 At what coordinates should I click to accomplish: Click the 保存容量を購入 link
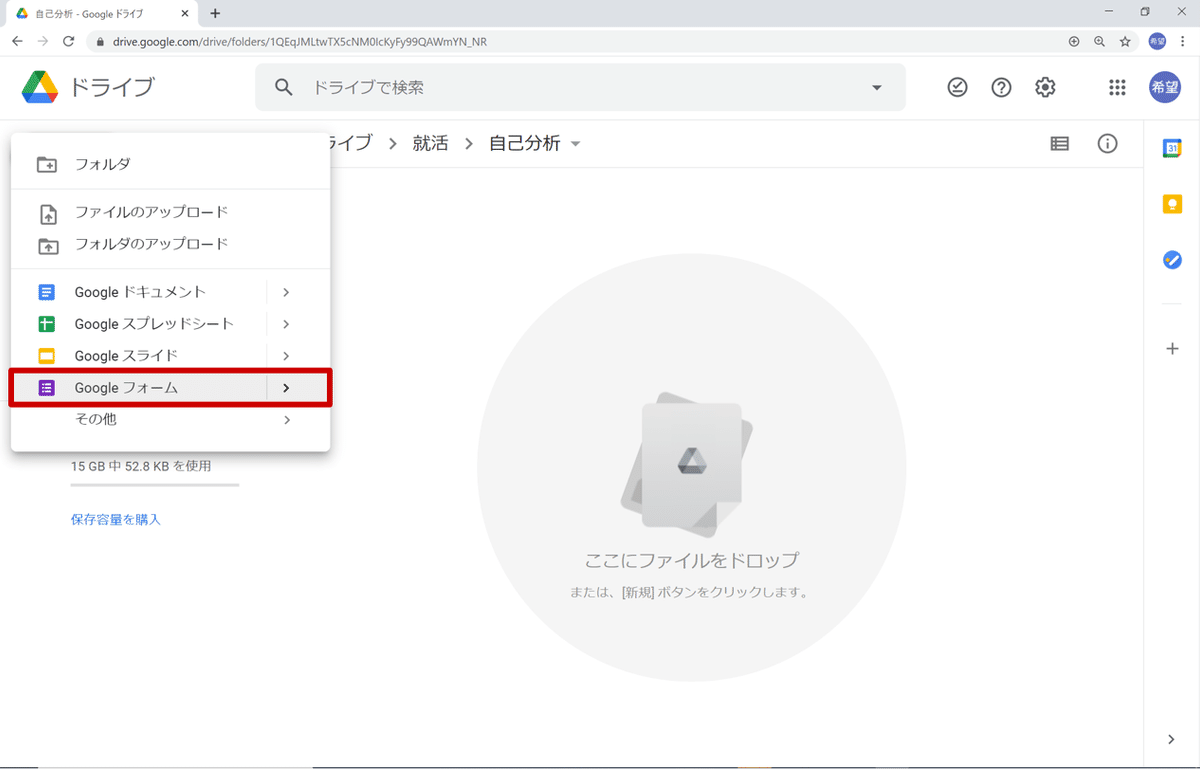116,519
